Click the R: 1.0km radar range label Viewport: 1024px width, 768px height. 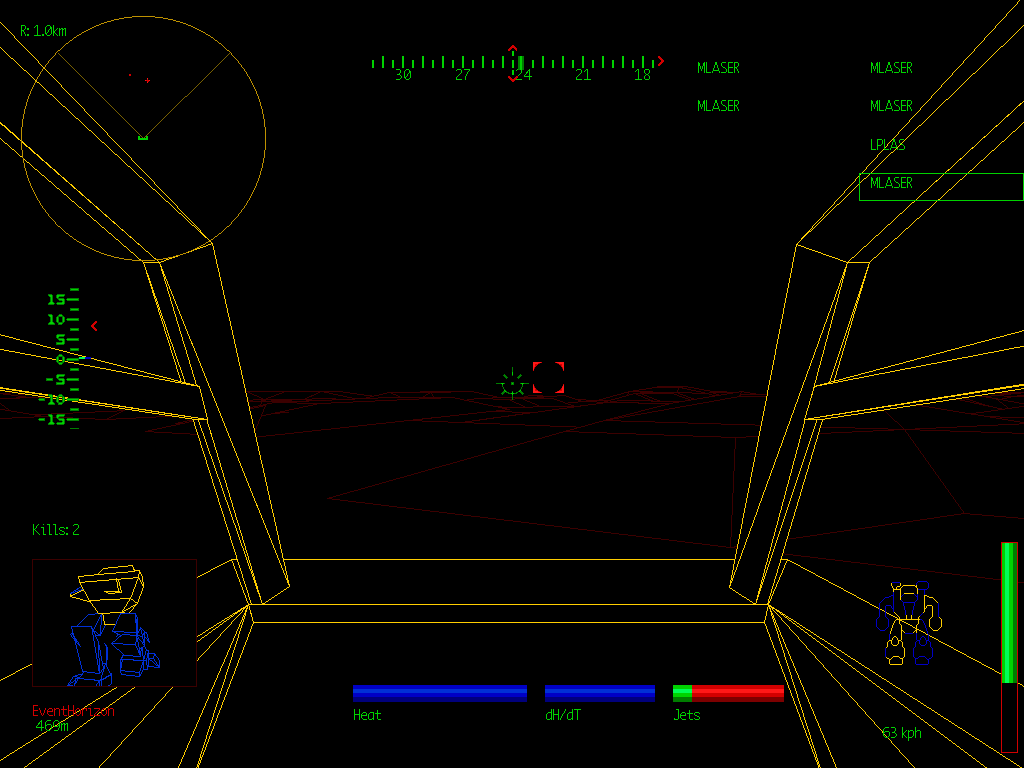[43, 31]
